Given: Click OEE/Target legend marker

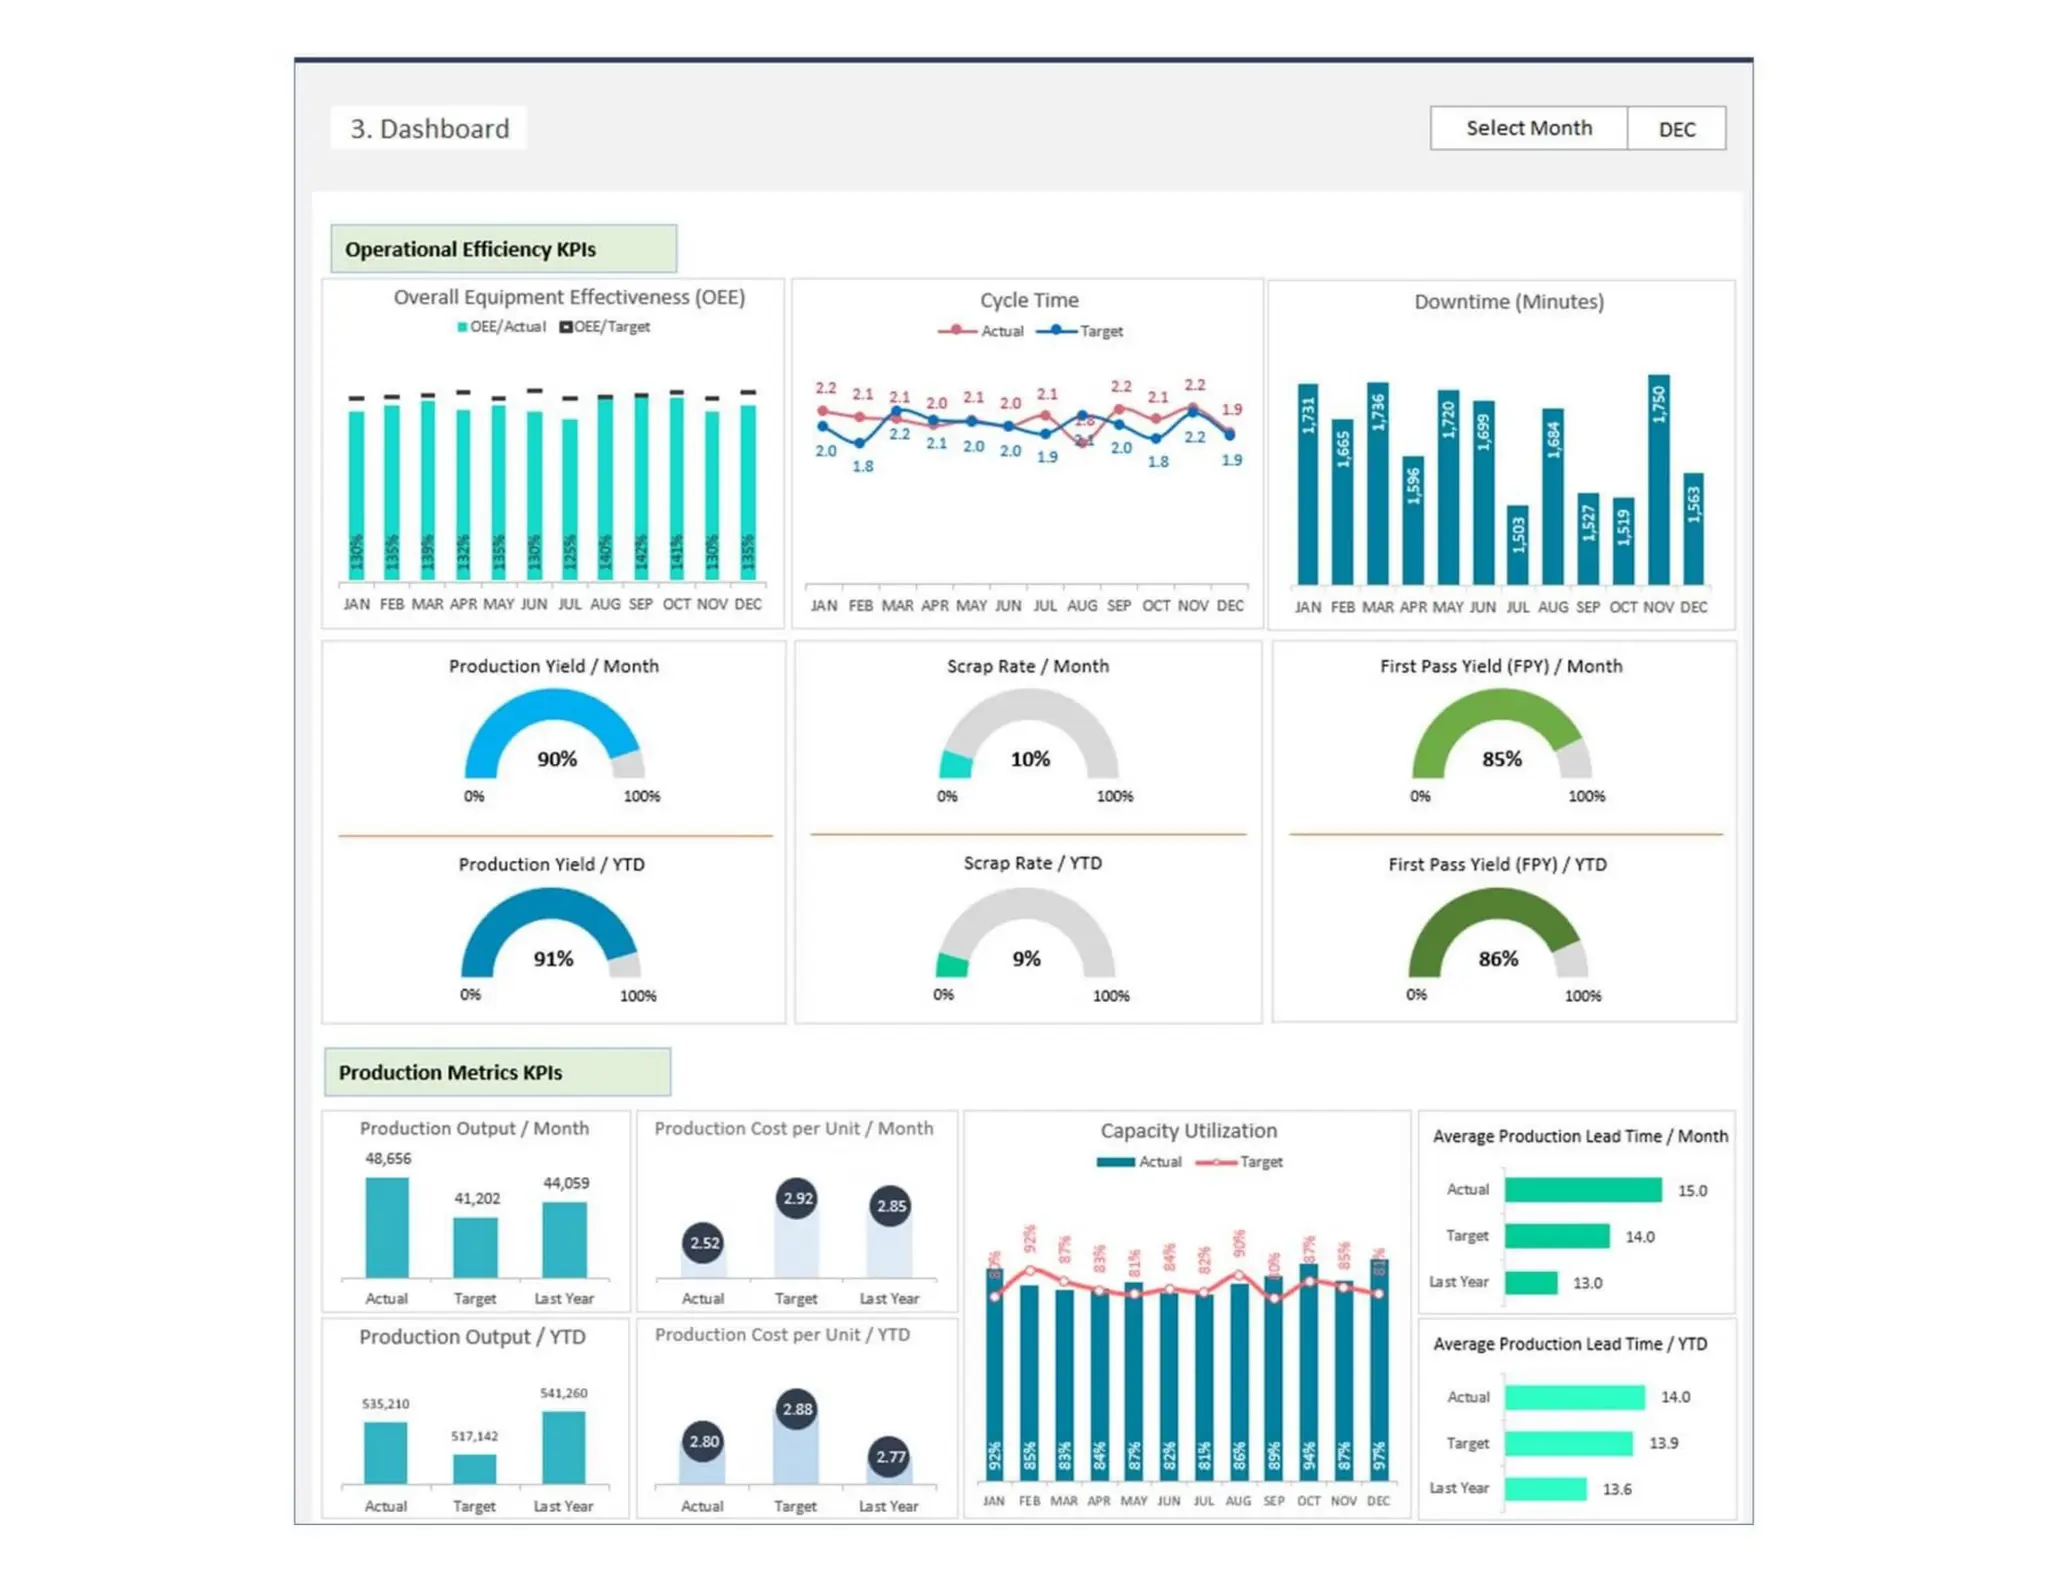Looking at the screenshot, I should [566, 327].
